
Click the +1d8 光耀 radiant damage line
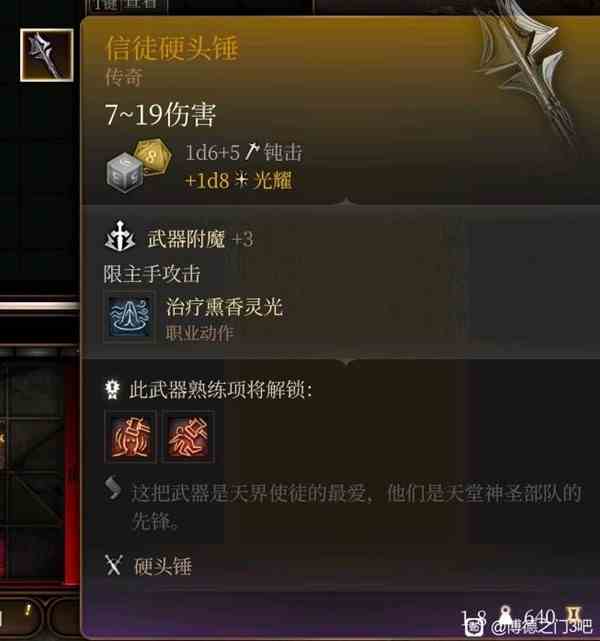239,180
